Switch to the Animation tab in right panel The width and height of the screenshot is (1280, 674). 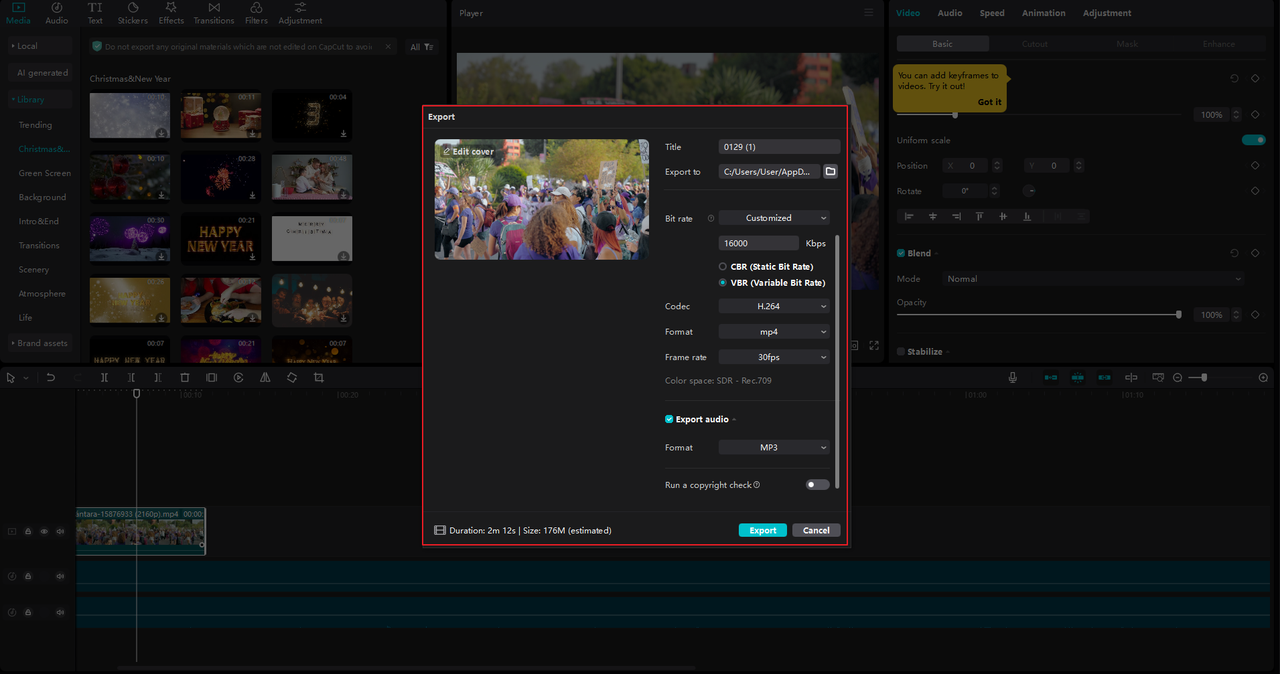point(1043,13)
